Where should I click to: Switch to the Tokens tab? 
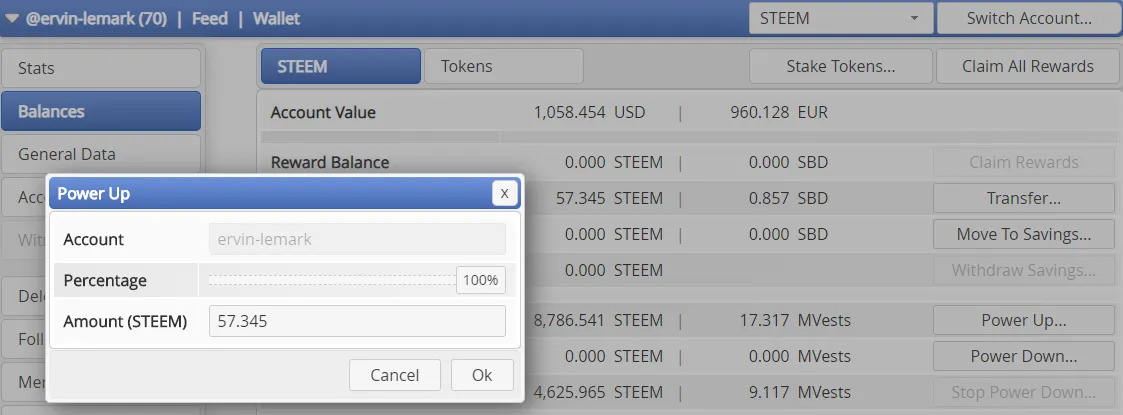[x=503, y=66]
